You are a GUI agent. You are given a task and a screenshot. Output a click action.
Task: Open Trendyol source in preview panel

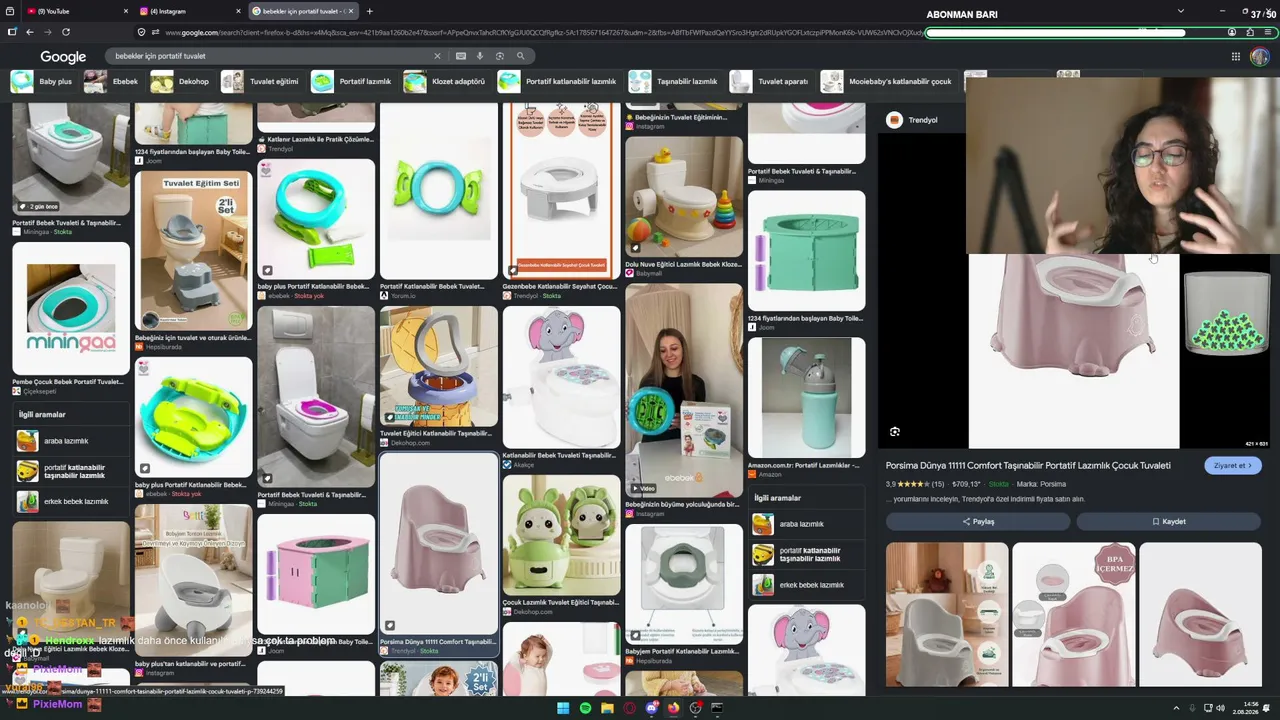[x=912, y=120]
